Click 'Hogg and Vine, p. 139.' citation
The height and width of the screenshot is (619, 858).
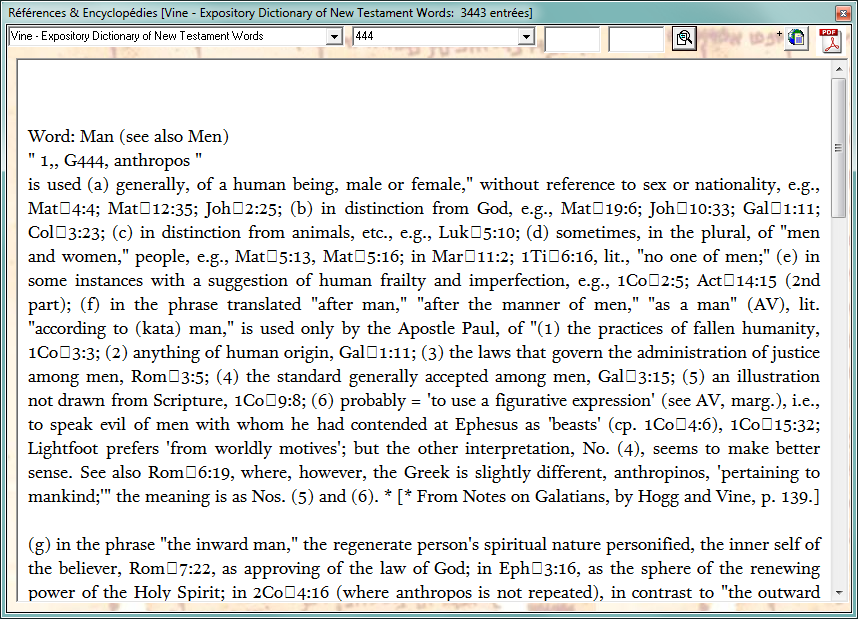click(x=725, y=496)
